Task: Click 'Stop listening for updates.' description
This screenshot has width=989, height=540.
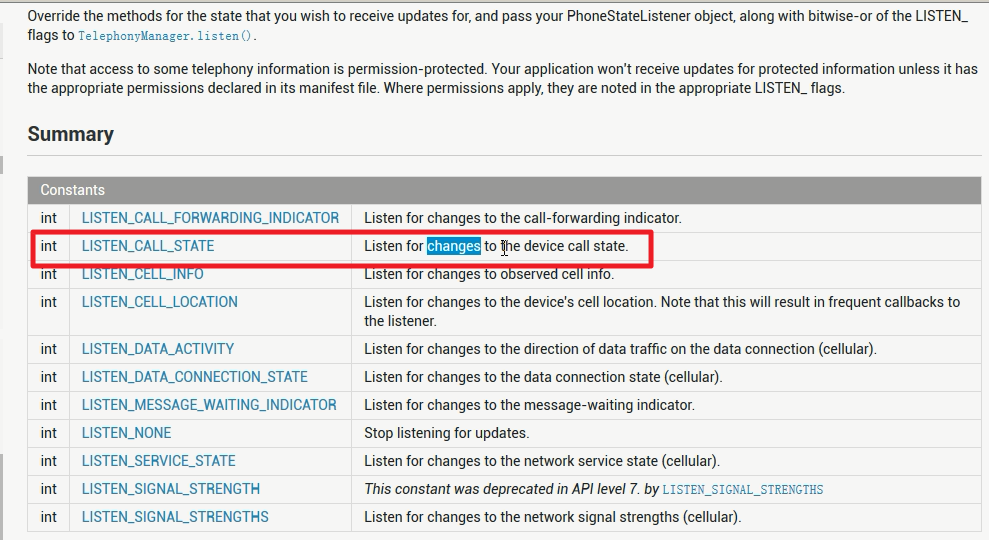Action: click(447, 433)
